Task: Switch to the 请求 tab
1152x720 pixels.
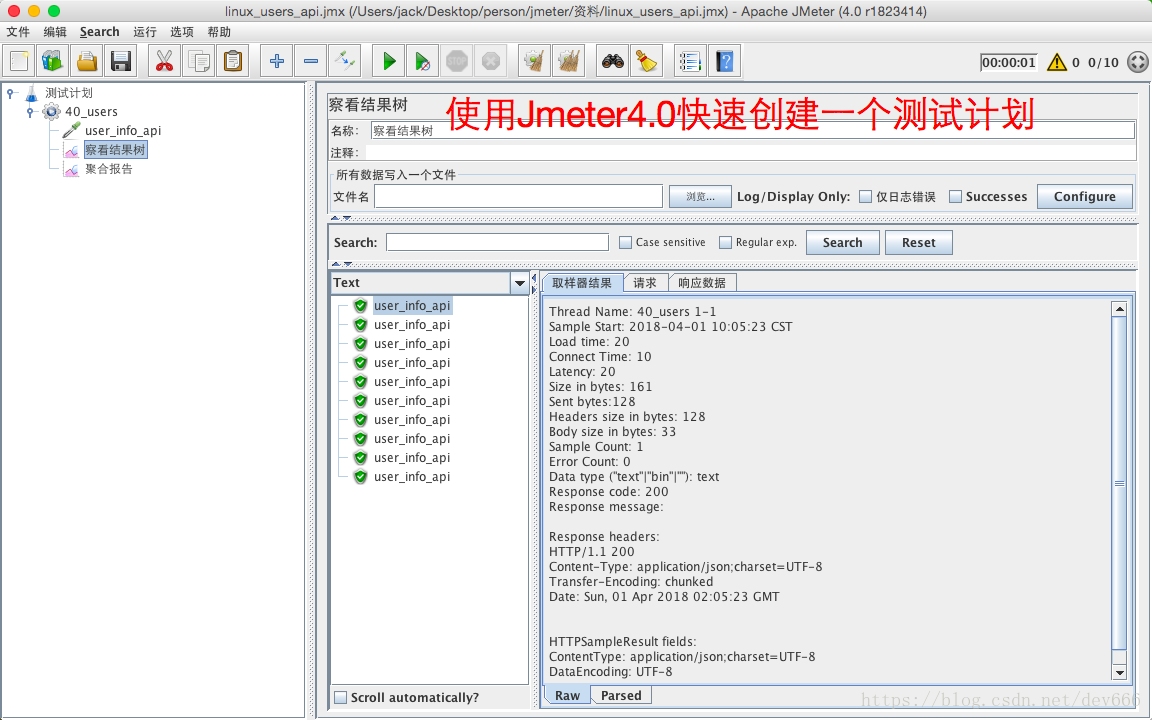Action: click(x=645, y=283)
